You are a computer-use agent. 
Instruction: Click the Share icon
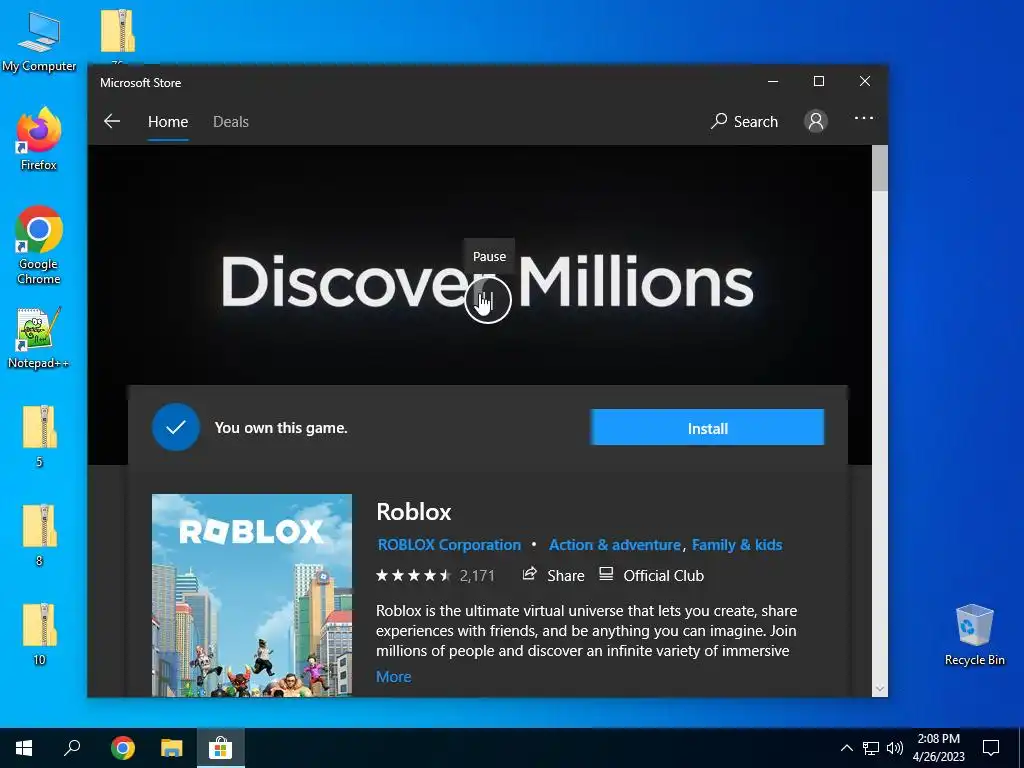point(529,574)
